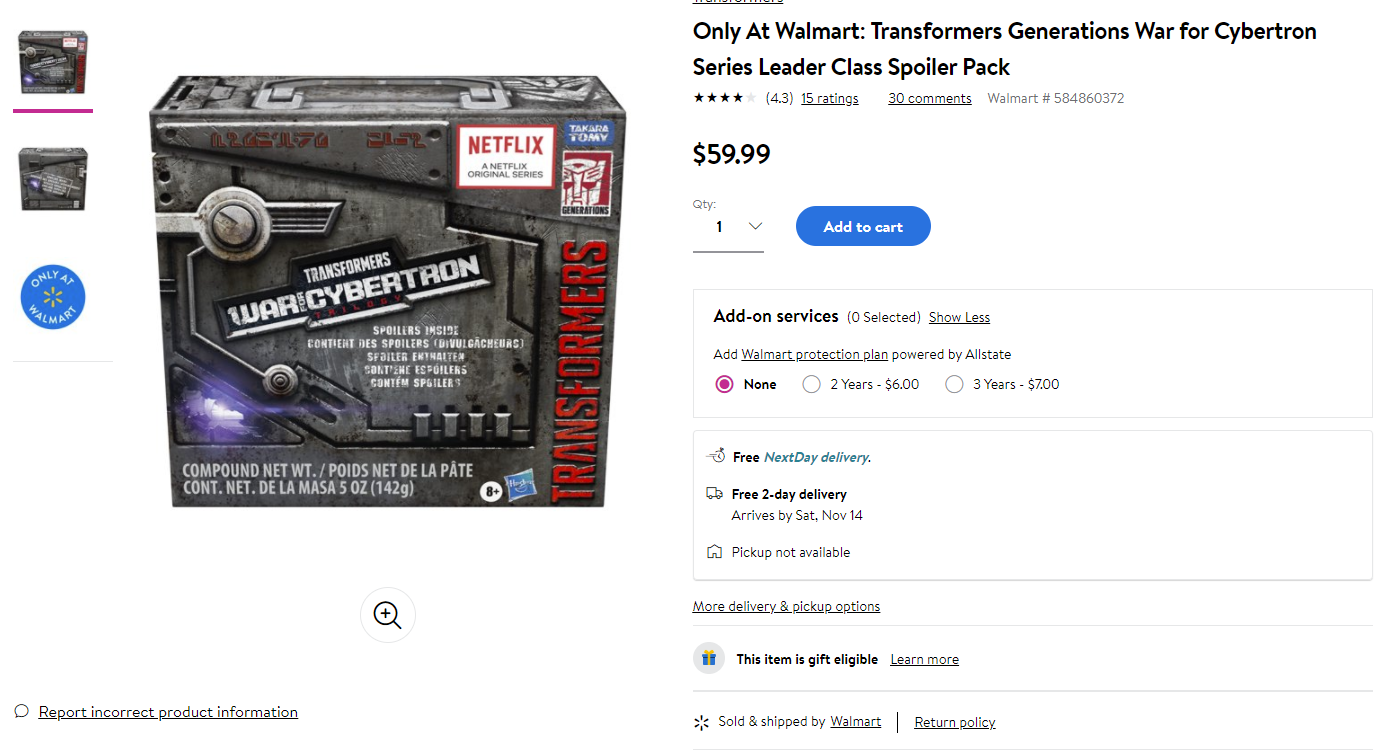This screenshot has width=1392, height=750.
Task: Click the Walmart spark icon beside Sold & shipped
Action: point(702,722)
